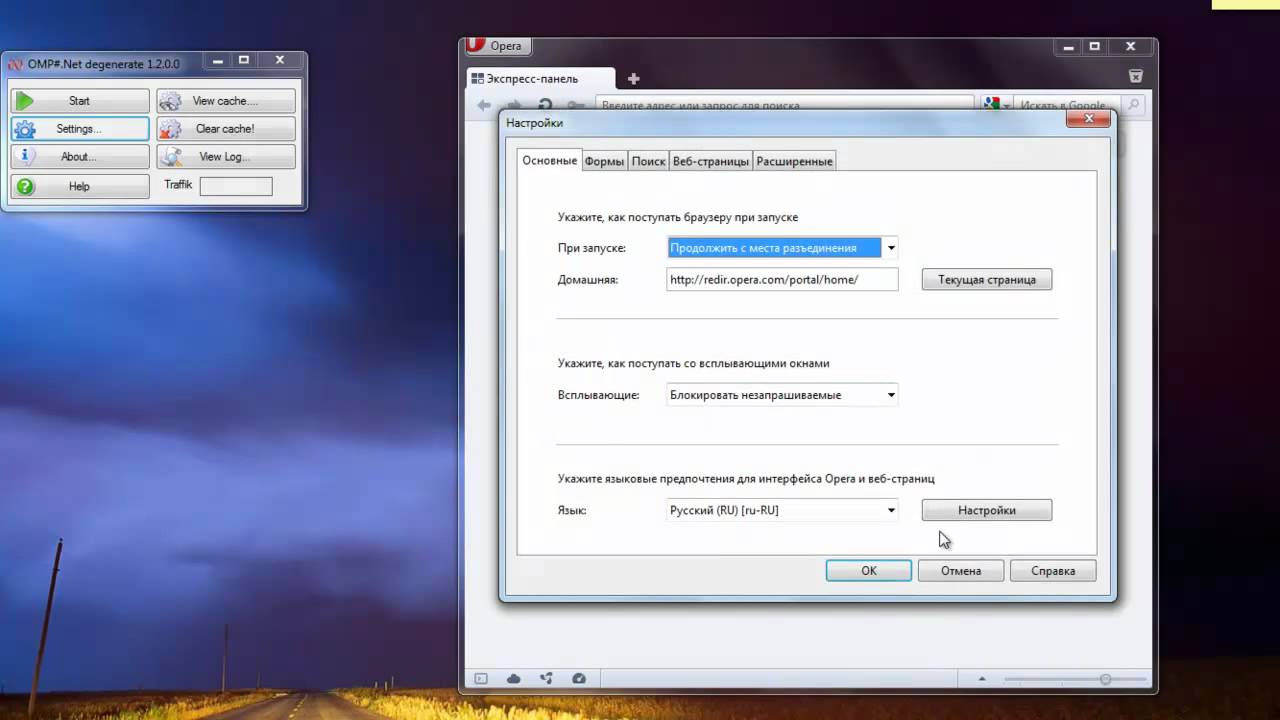Image resolution: width=1280 pixels, height=720 pixels.
Task: Click 'View Log...' text in OMP#.Net
Action: pos(224,157)
